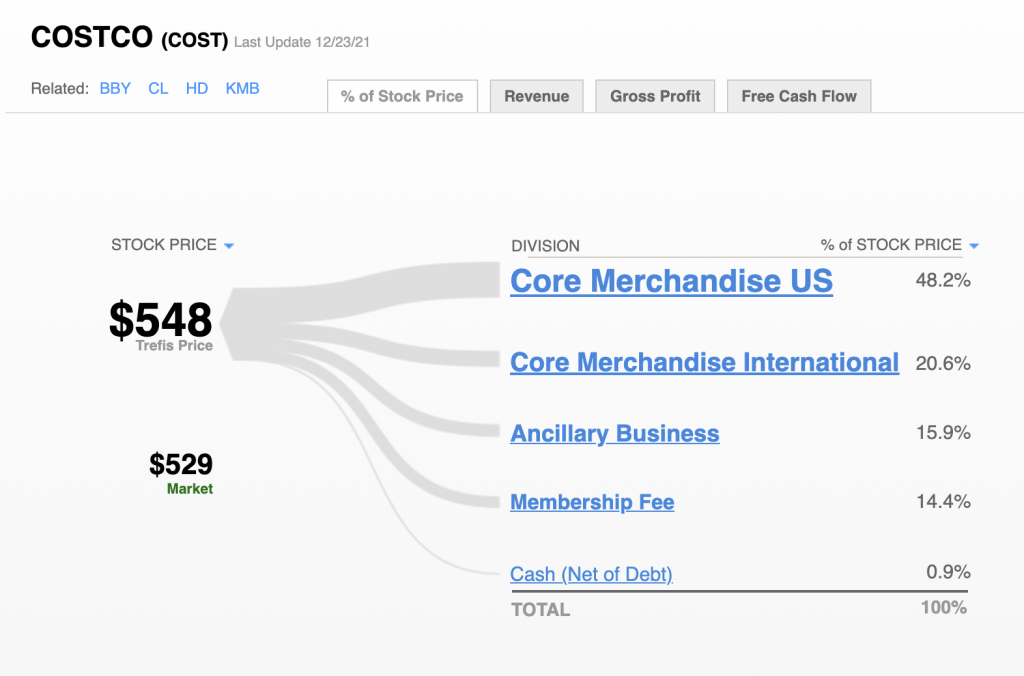Open the related CL stock page

point(158,88)
